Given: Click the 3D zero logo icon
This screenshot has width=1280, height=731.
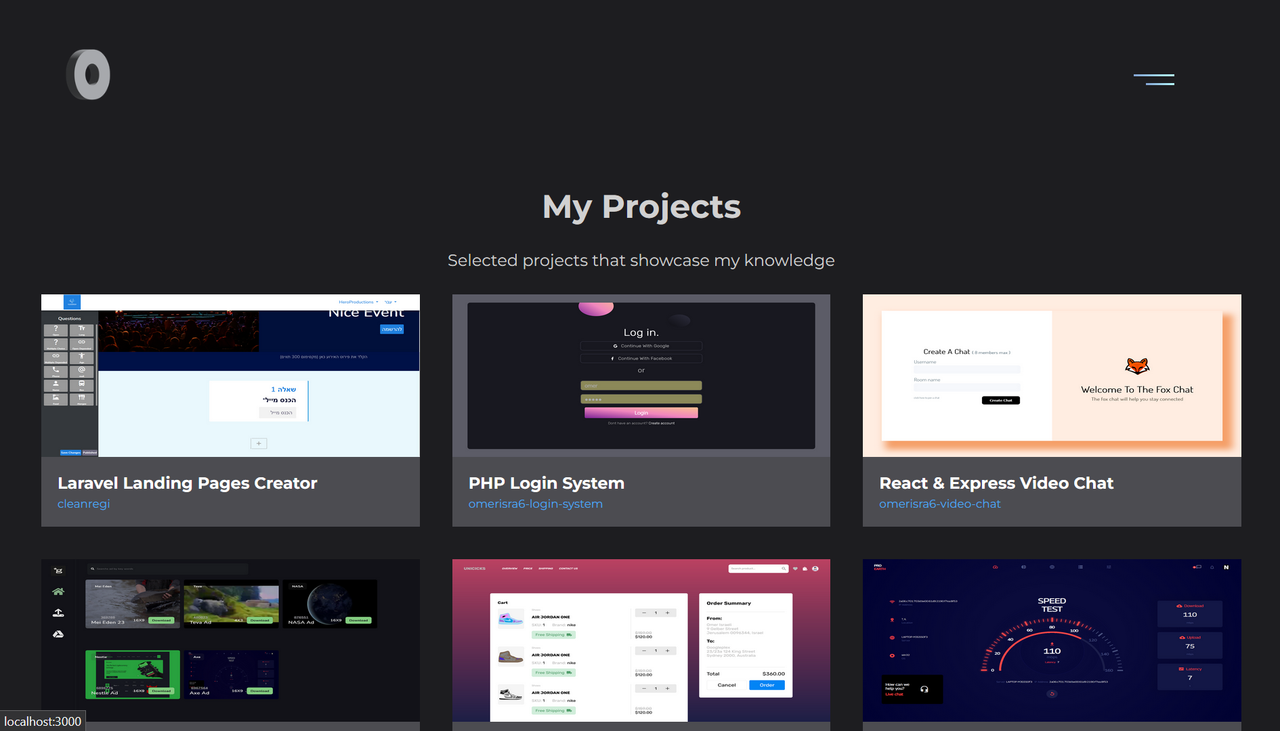Looking at the screenshot, I should pos(88,75).
